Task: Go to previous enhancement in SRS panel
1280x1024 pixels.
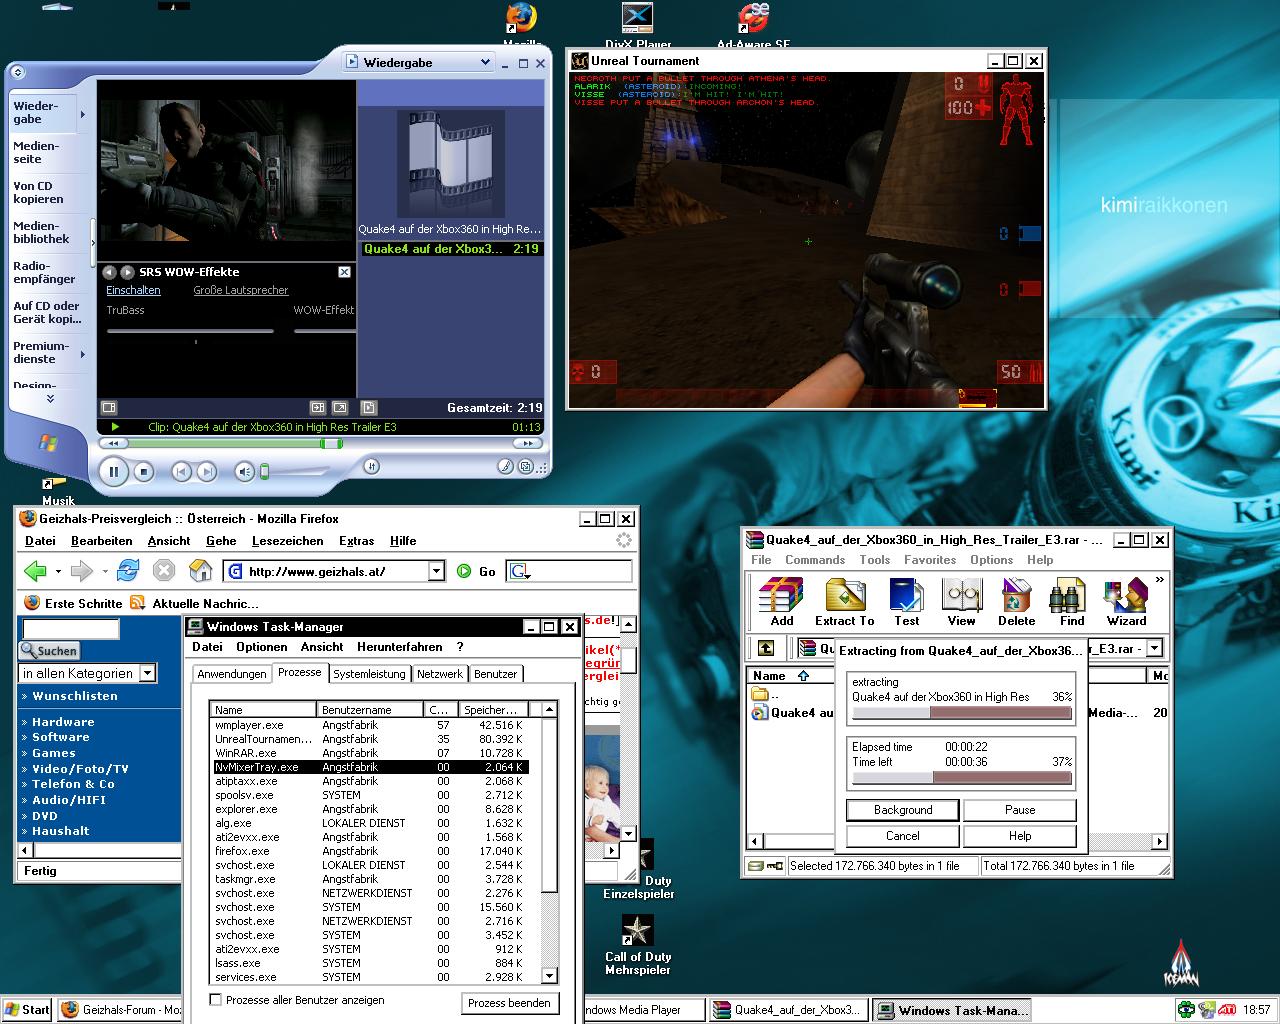Action: point(110,272)
